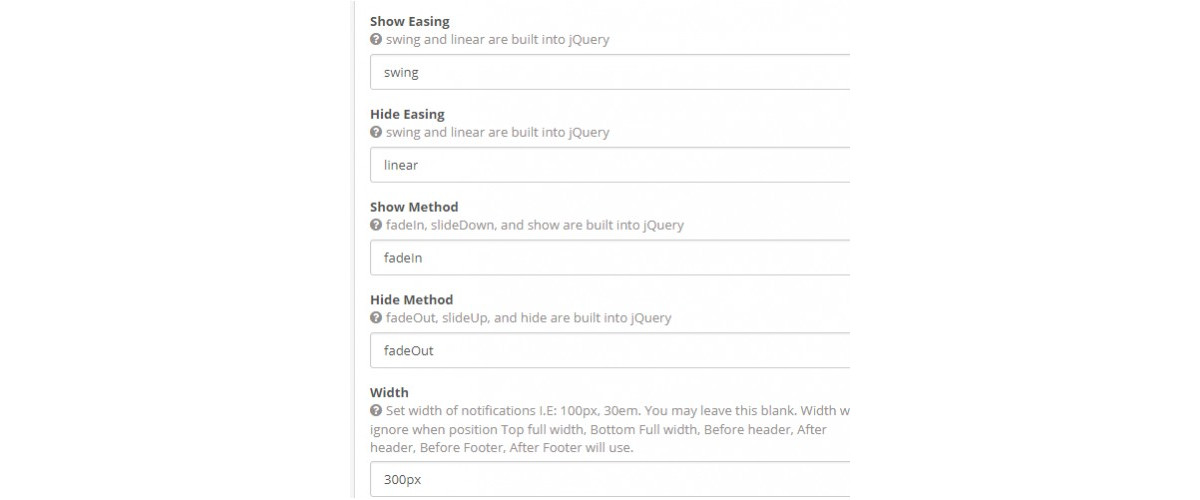1200x500 pixels.
Task: Focus the Hide Easing field containing linear
Action: pos(610,165)
